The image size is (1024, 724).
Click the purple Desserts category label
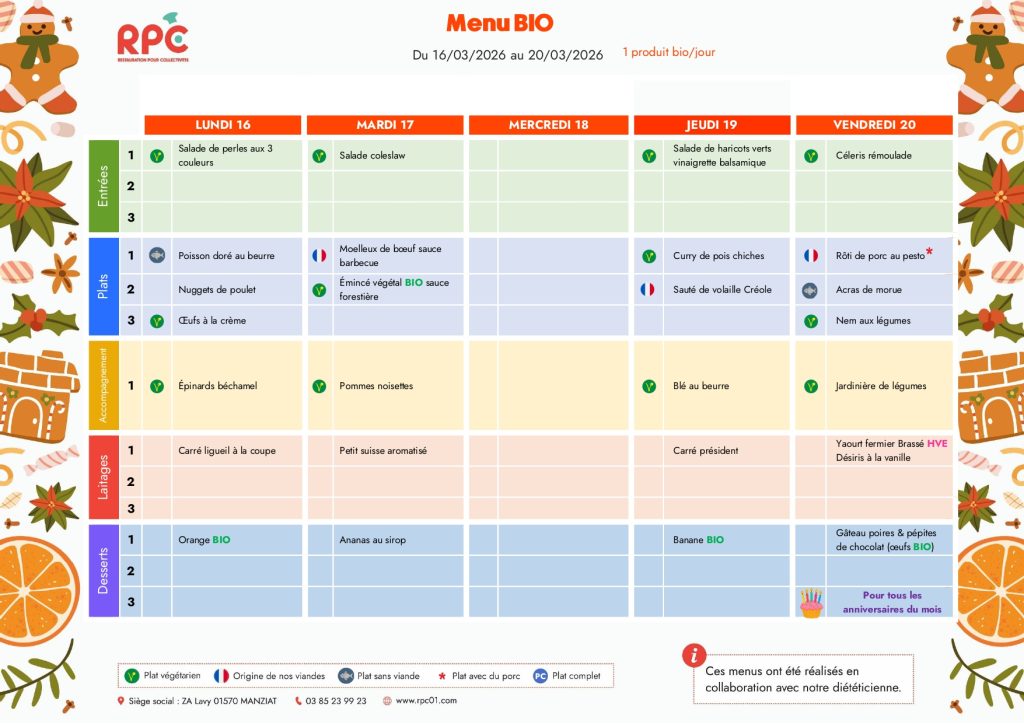pyautogui.click(x=103, y=571)
